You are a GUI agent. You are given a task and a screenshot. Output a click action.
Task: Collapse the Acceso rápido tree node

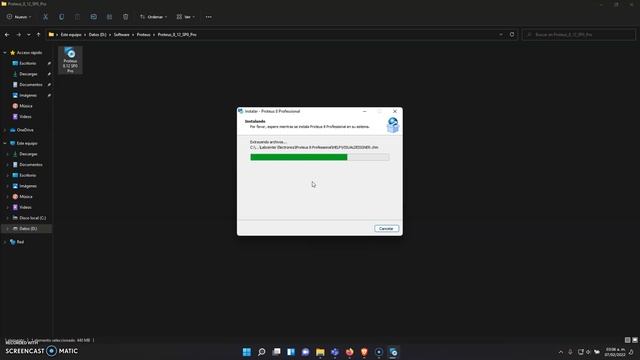(x=5, y=53)
